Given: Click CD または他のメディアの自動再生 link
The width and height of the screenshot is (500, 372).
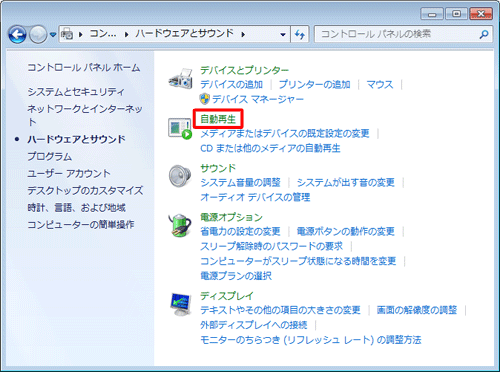Looking at the screenshot, I should click(270, 148).
